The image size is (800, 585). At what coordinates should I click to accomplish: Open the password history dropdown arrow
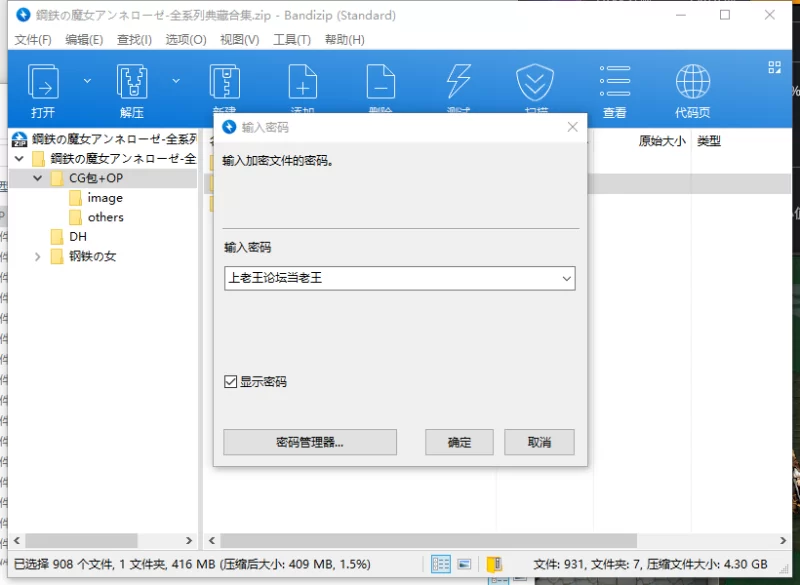[566, 278]
